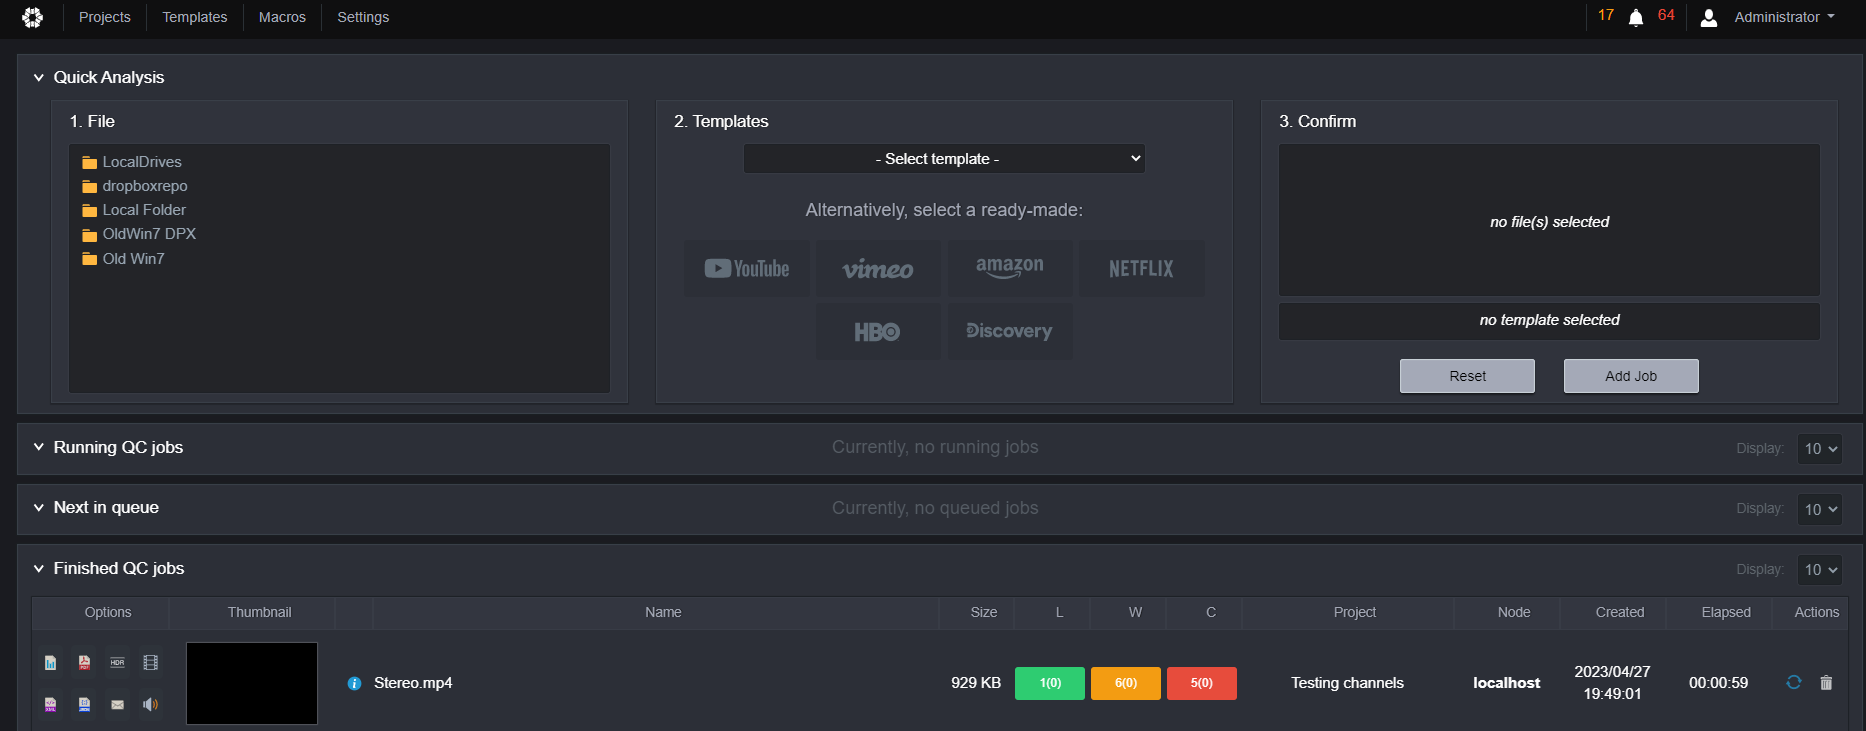Collapse the Finished QC jobs section

click(x=39, y=568)
